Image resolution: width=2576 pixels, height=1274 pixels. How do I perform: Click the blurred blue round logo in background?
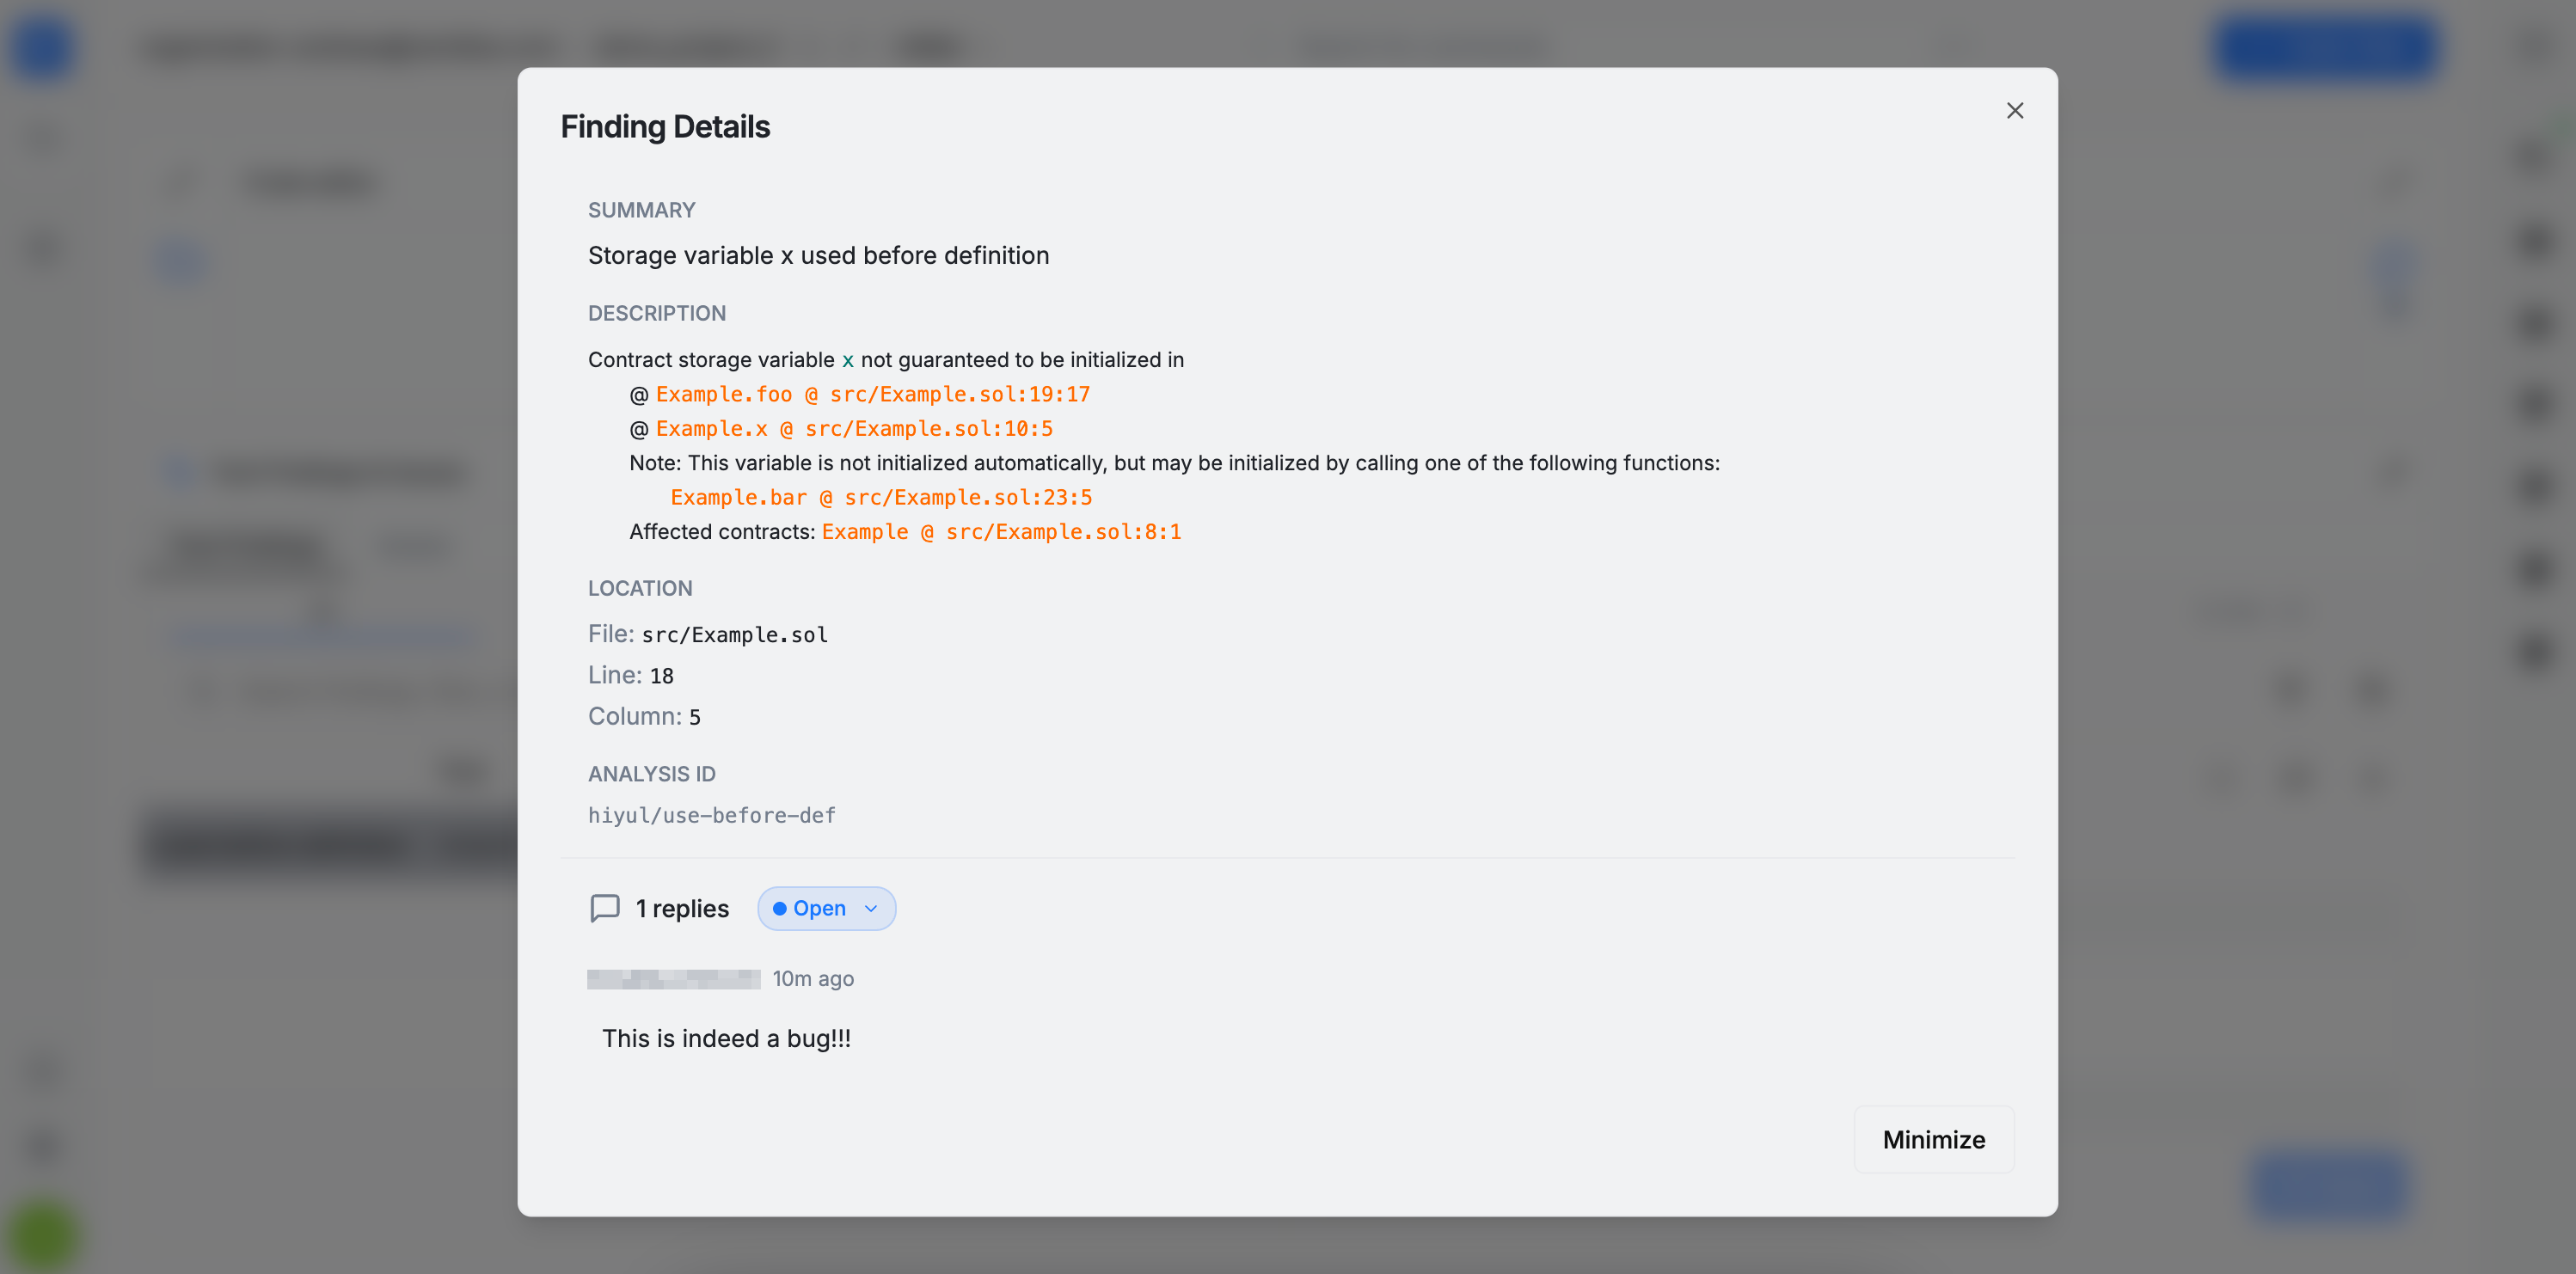(x=43, y=46)
